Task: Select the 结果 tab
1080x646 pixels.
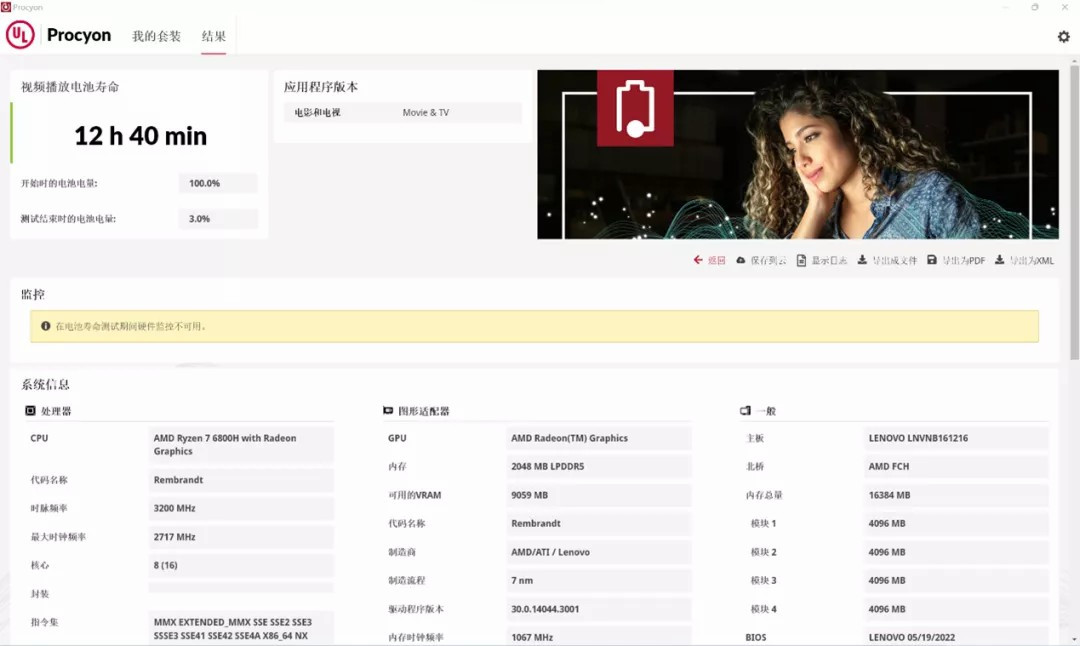Action: [214, 36]
